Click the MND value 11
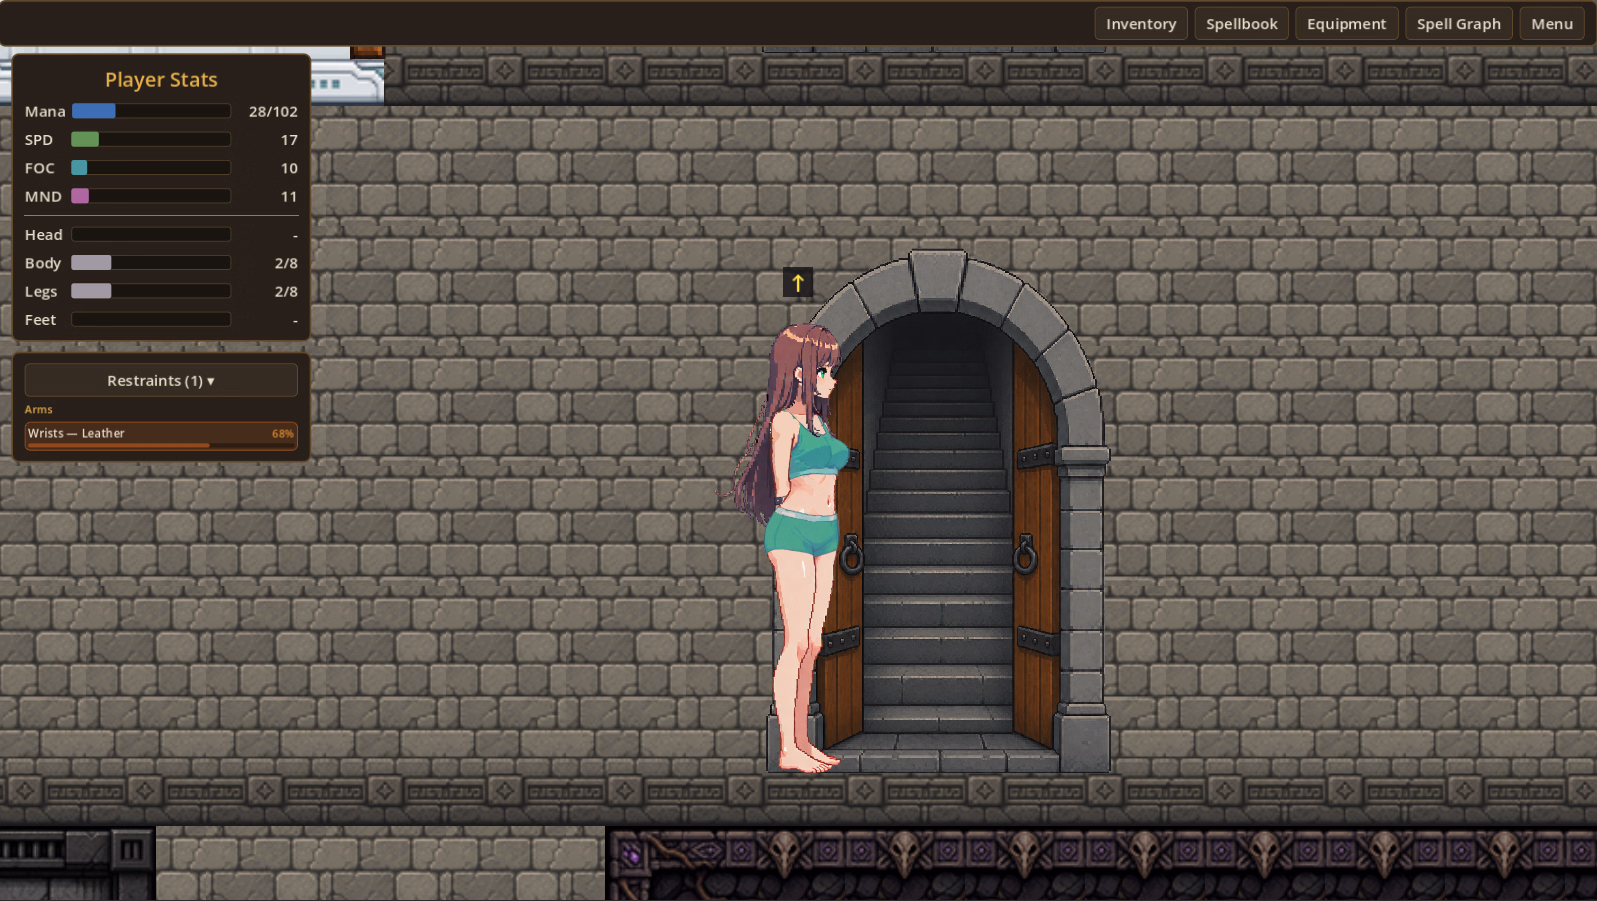This screenshot has width=1597, height=901. 289,197
